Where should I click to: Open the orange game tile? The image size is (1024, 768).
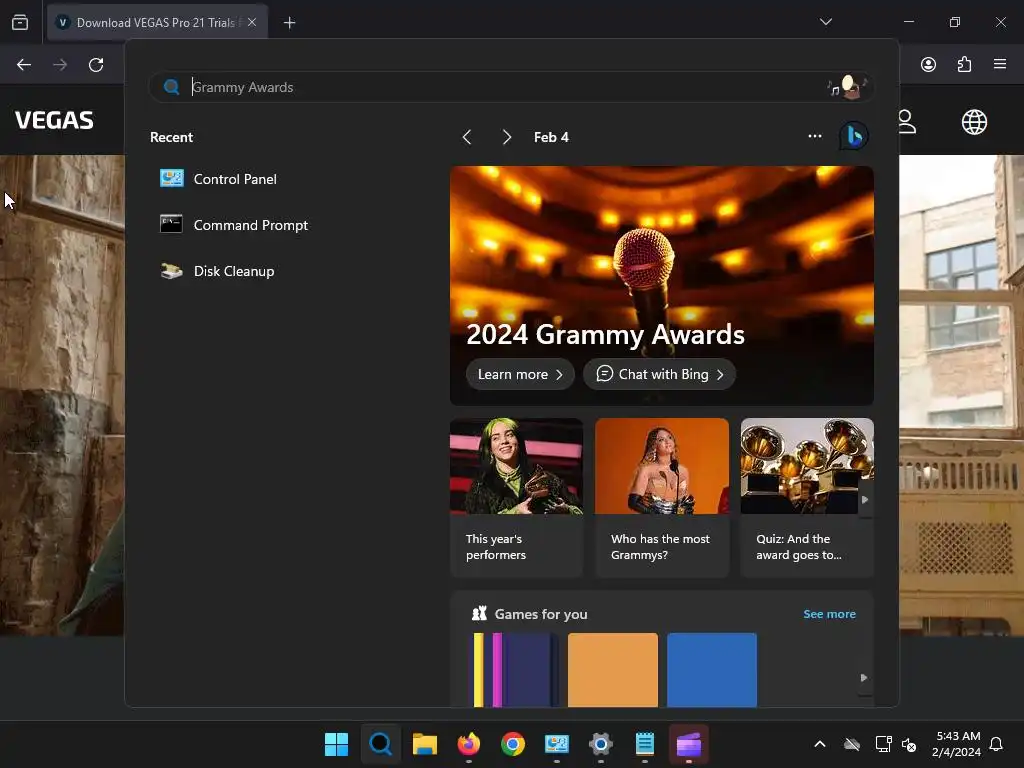(613, 669)
